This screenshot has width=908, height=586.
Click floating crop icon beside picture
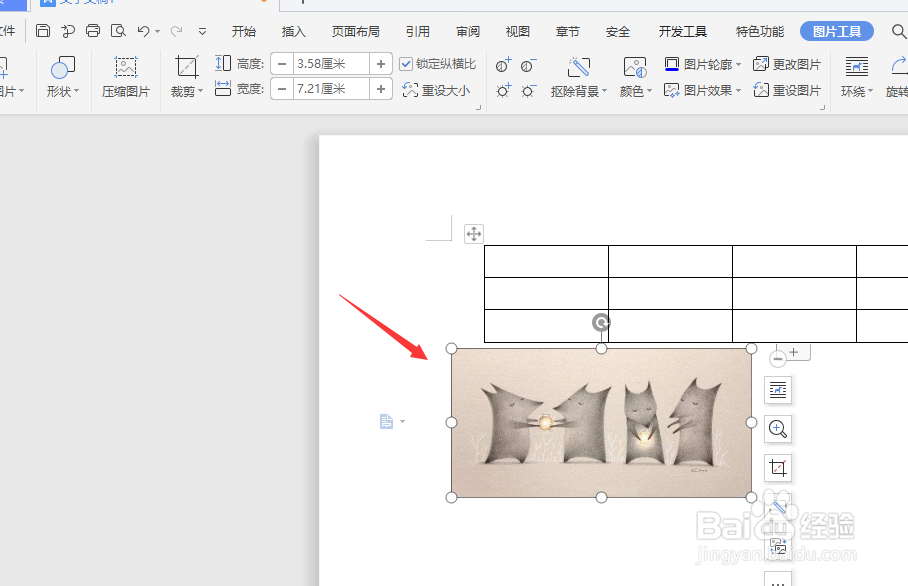point(778,468)
